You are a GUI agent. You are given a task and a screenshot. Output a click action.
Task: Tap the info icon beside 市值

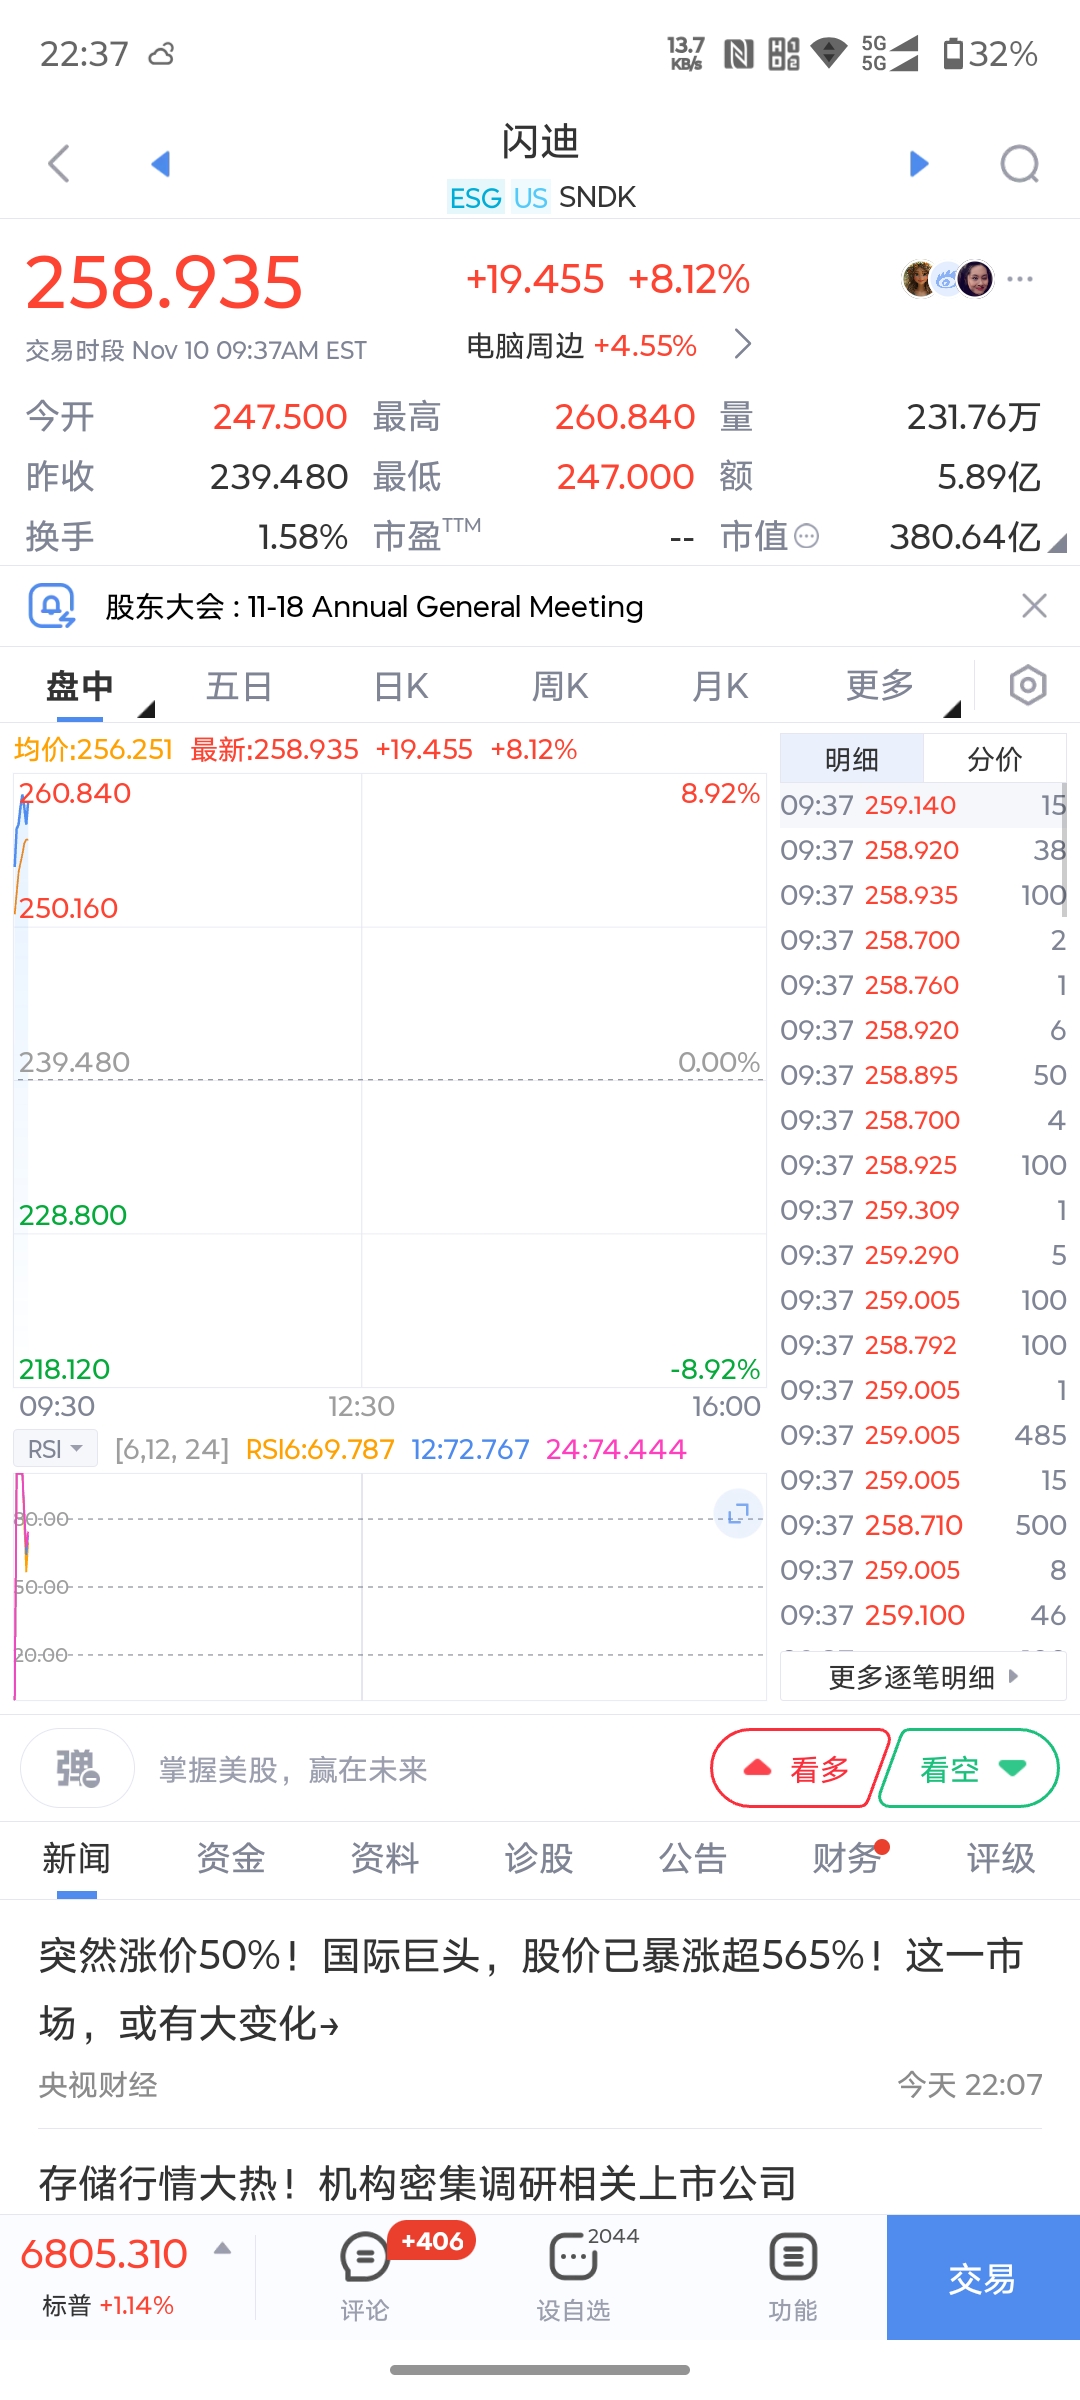(807, 537)
